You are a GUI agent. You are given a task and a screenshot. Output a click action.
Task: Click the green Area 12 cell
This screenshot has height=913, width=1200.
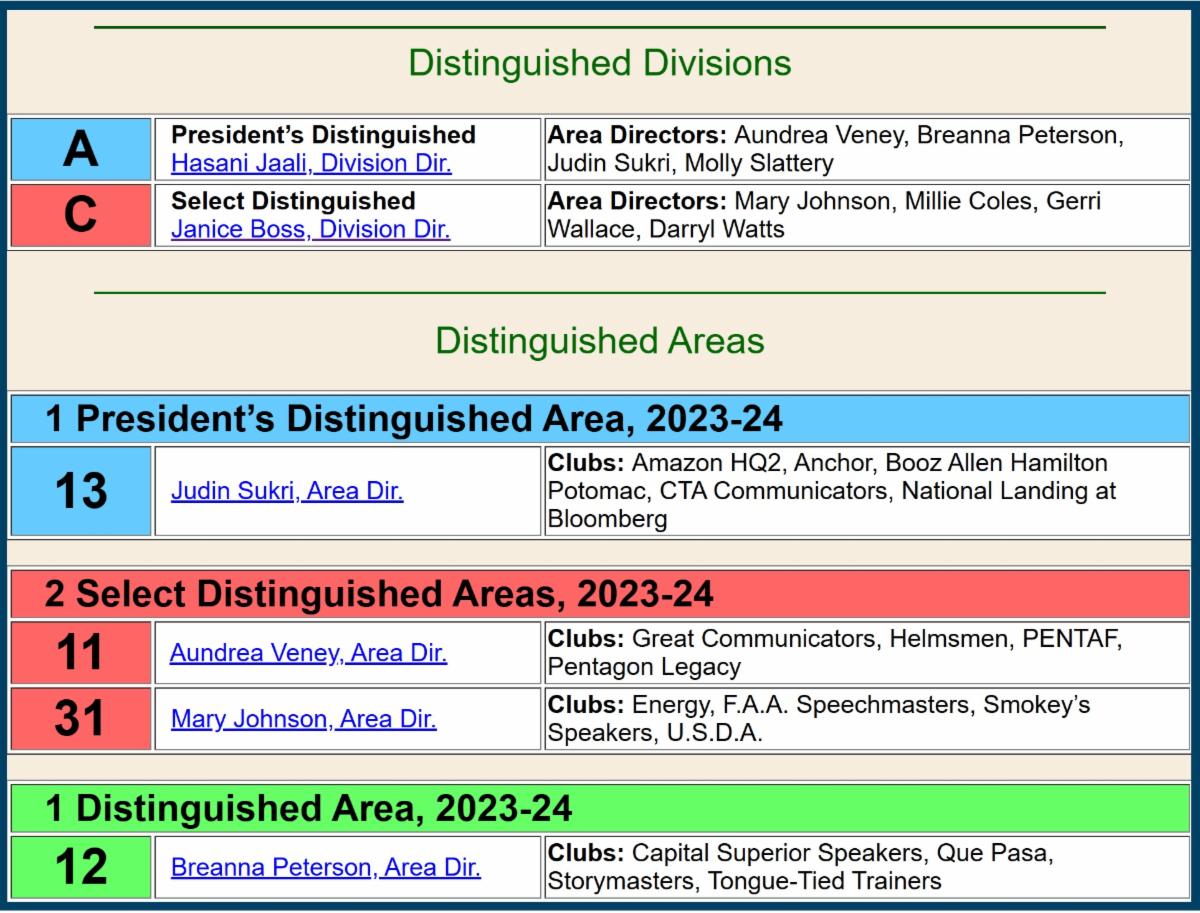[81, 867]
